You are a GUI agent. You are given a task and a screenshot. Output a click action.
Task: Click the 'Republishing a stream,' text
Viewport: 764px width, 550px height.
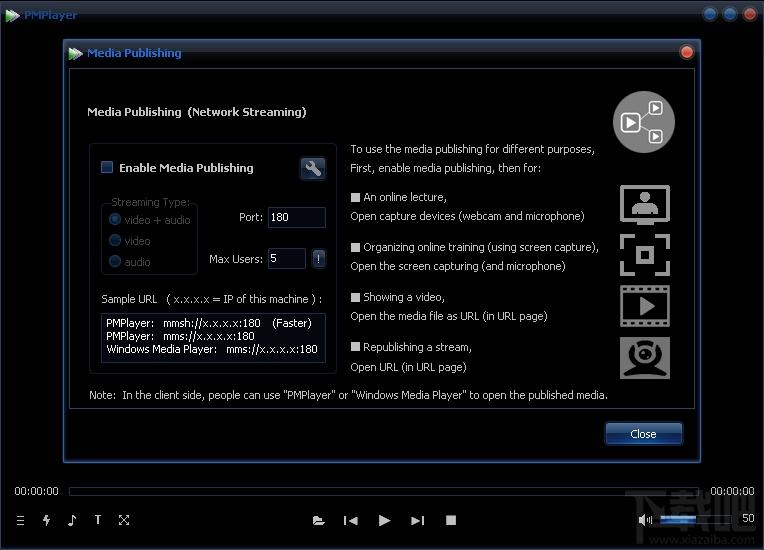pyautogui.click(x=418, y=347)
